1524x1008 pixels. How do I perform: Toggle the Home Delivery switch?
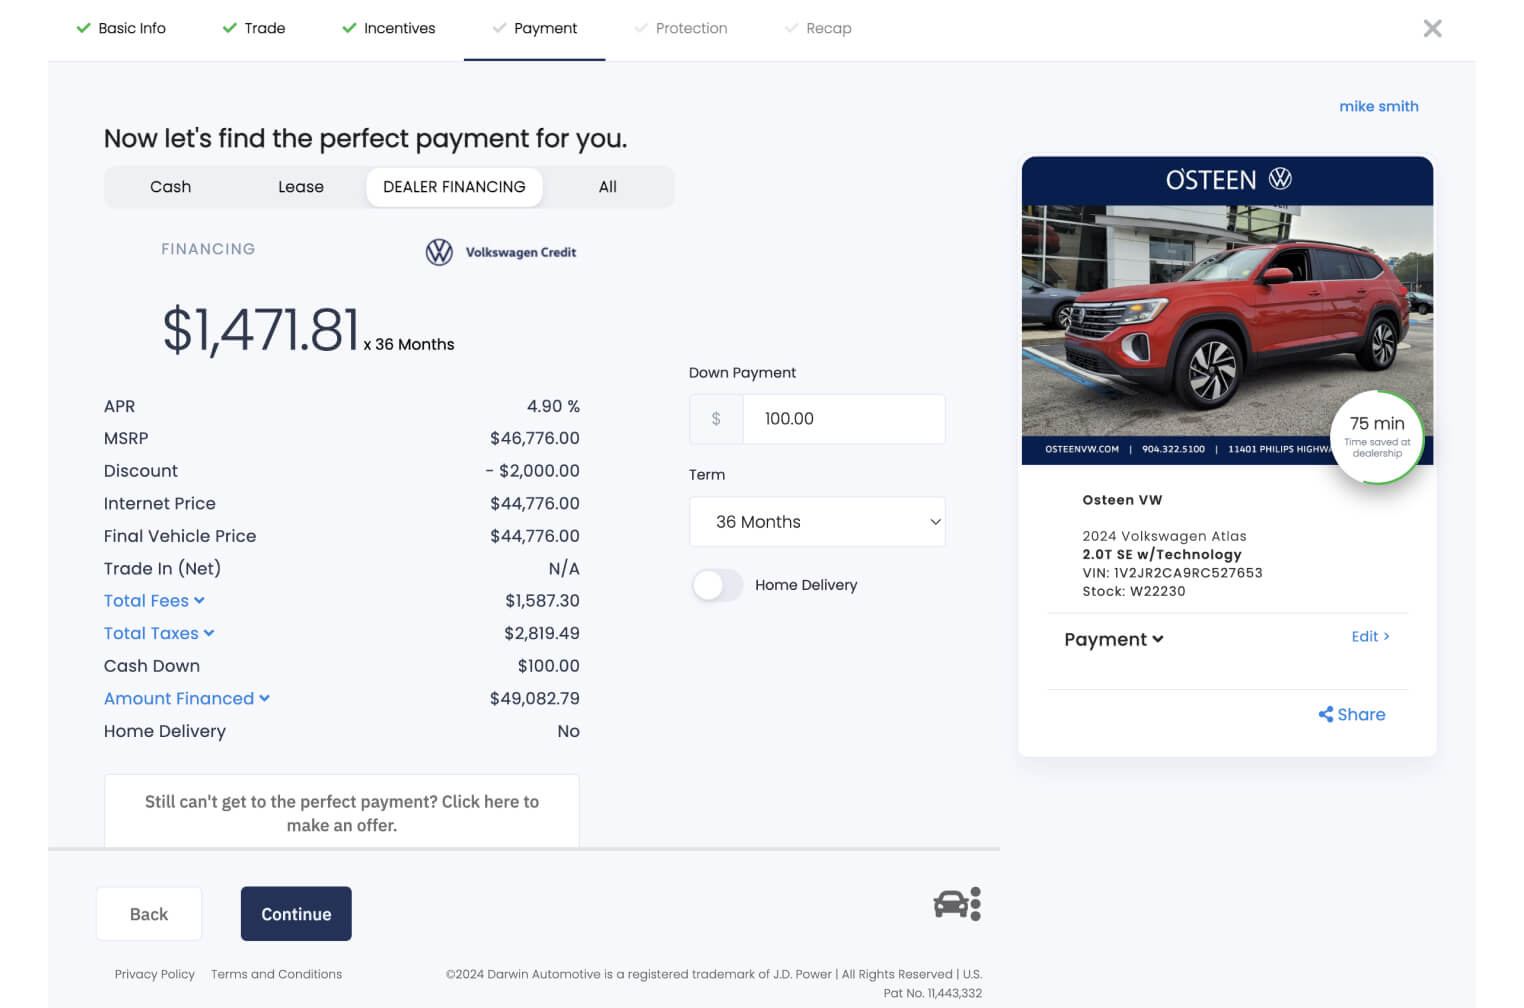click(717, 585)
